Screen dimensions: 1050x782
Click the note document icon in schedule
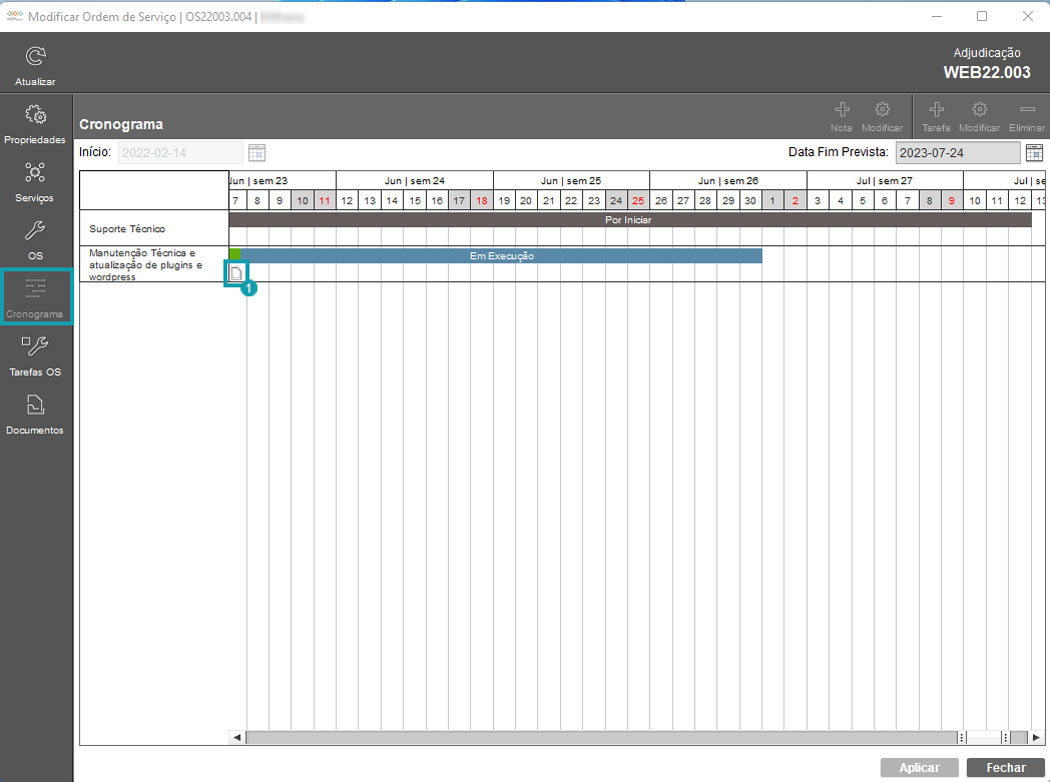236,274
